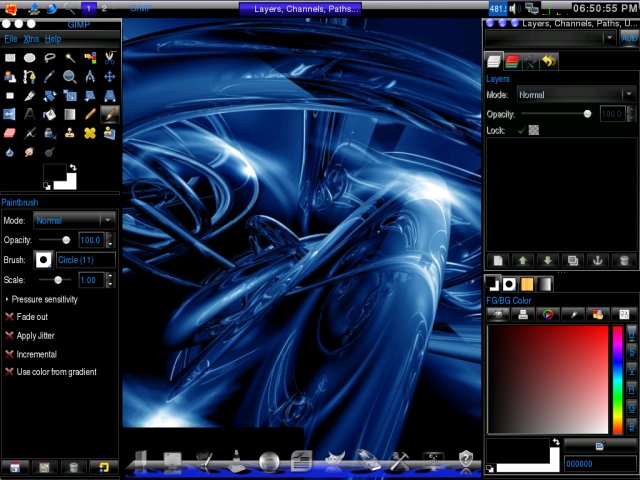This screenshot has width=640, height=480.
Task: Switch to the Channels tab
Action: click(512, 62)
